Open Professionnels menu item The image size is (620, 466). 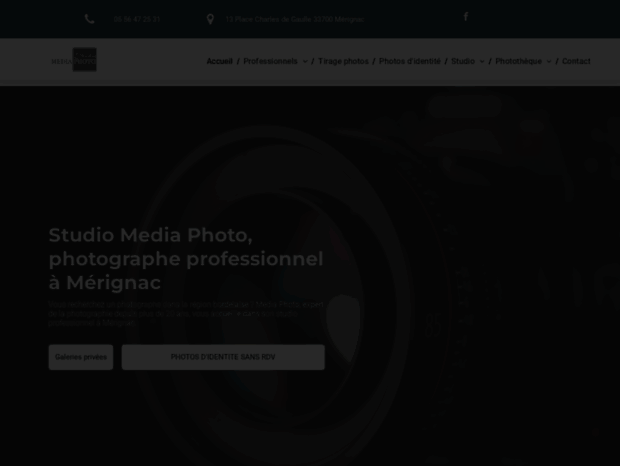(x=270, y=61)
